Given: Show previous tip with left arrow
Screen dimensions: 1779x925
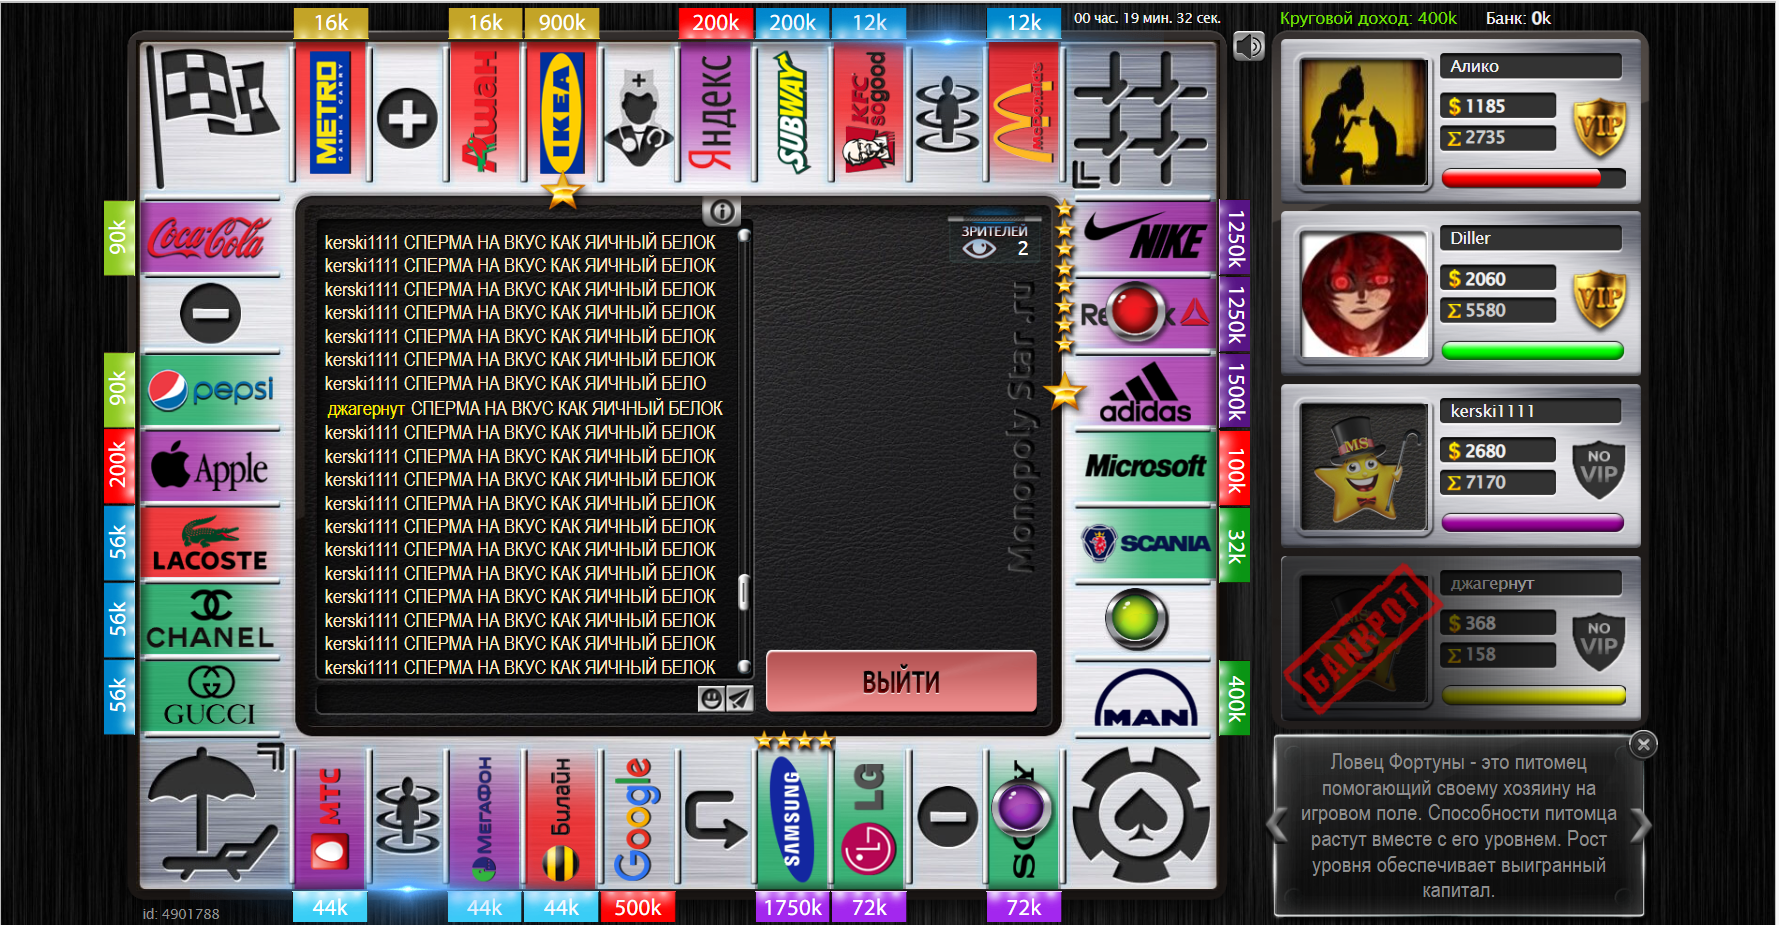Looking at the screenshot, I should [x=1277, y=827].
